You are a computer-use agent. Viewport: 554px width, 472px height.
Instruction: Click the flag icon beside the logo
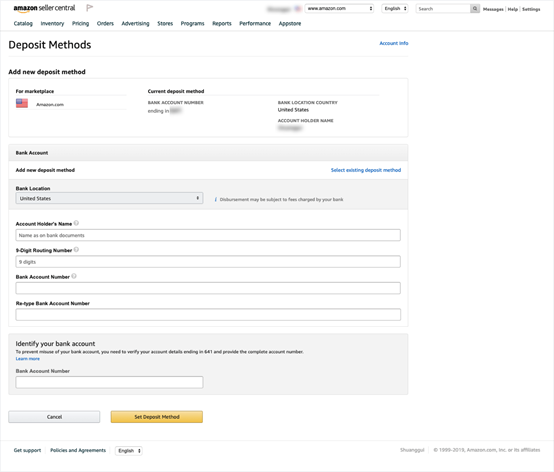90,8
